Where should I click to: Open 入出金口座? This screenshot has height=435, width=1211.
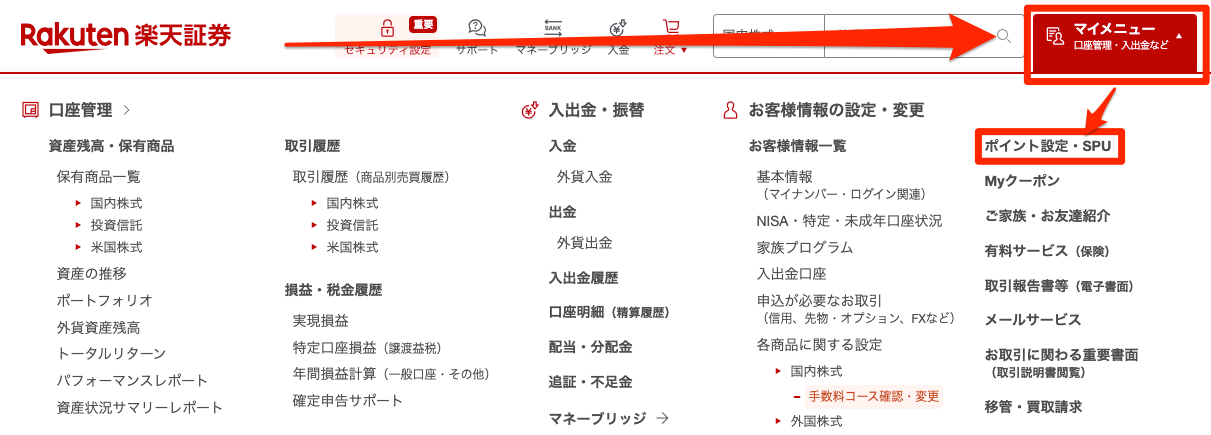[792, 273]
